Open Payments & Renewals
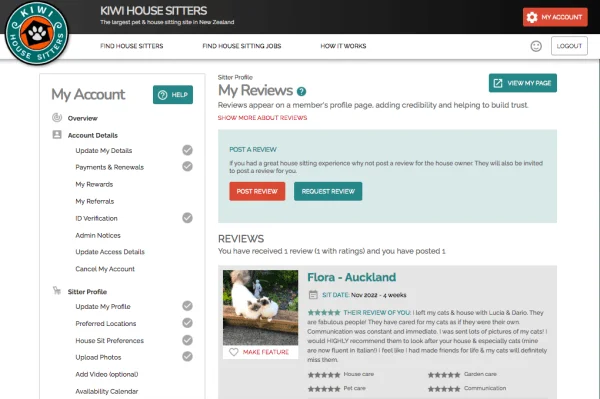The width and height of the screenshot is (600, 399). point(109,167)
